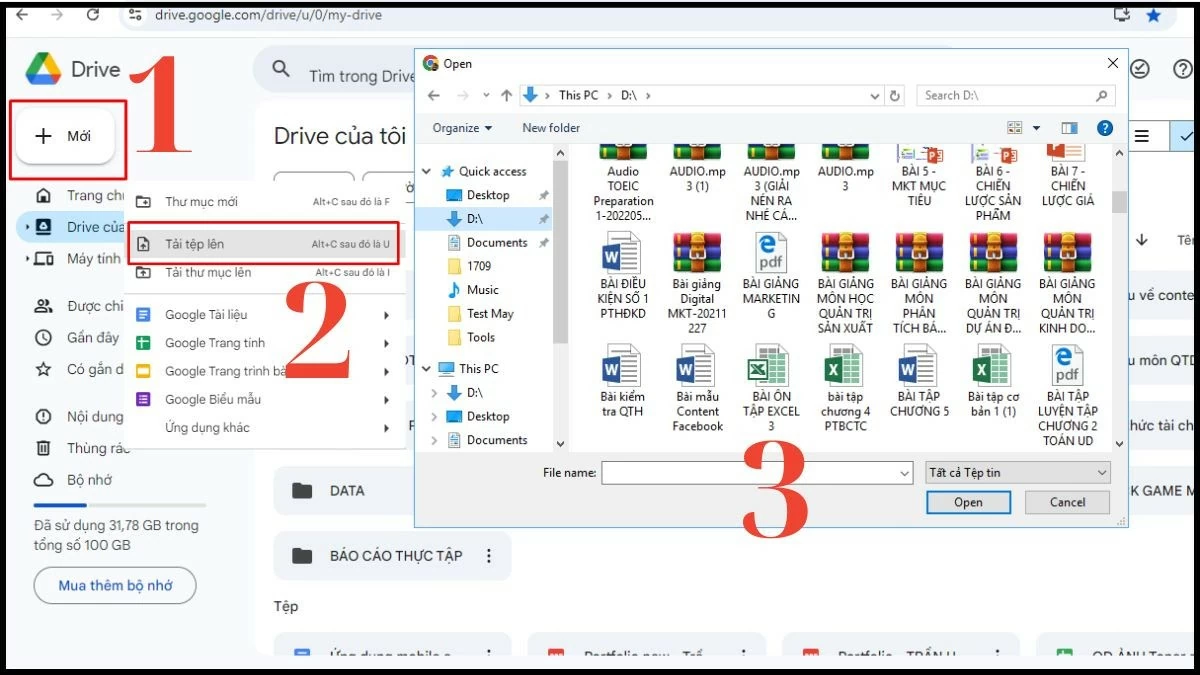Click the Open button

(968, 502)
